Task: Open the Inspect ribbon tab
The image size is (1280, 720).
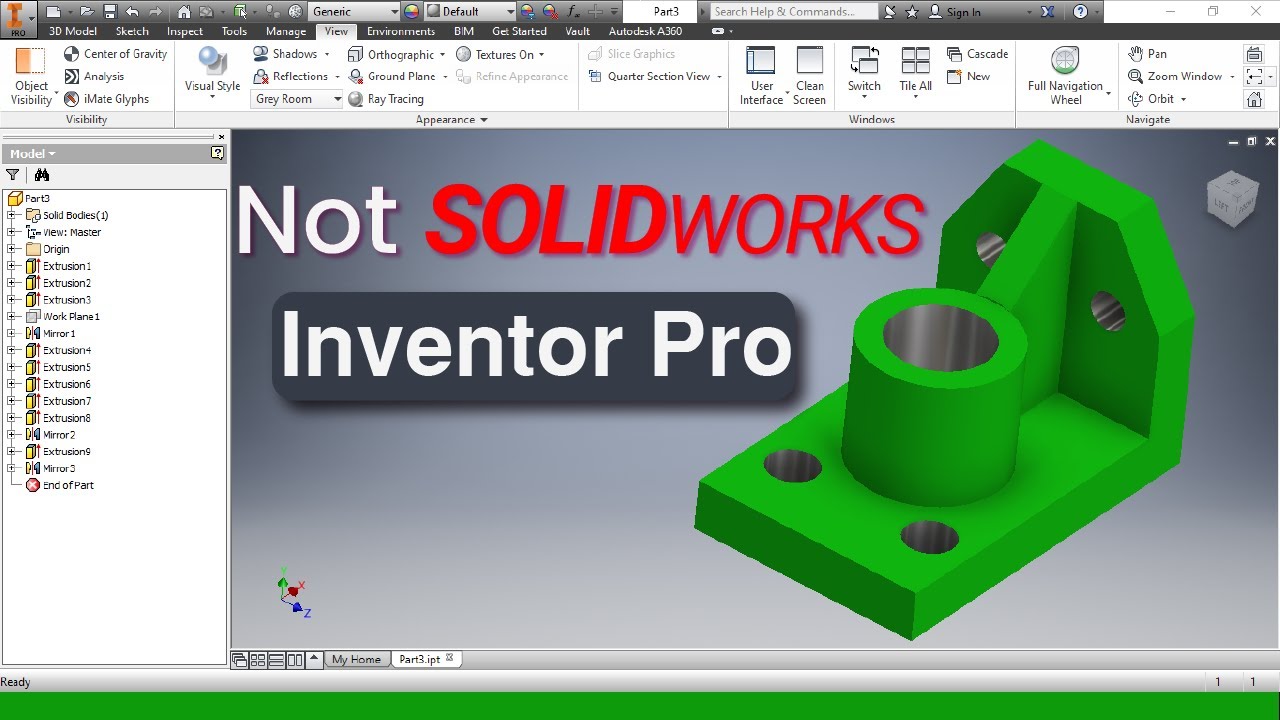Action: point(185,31)
